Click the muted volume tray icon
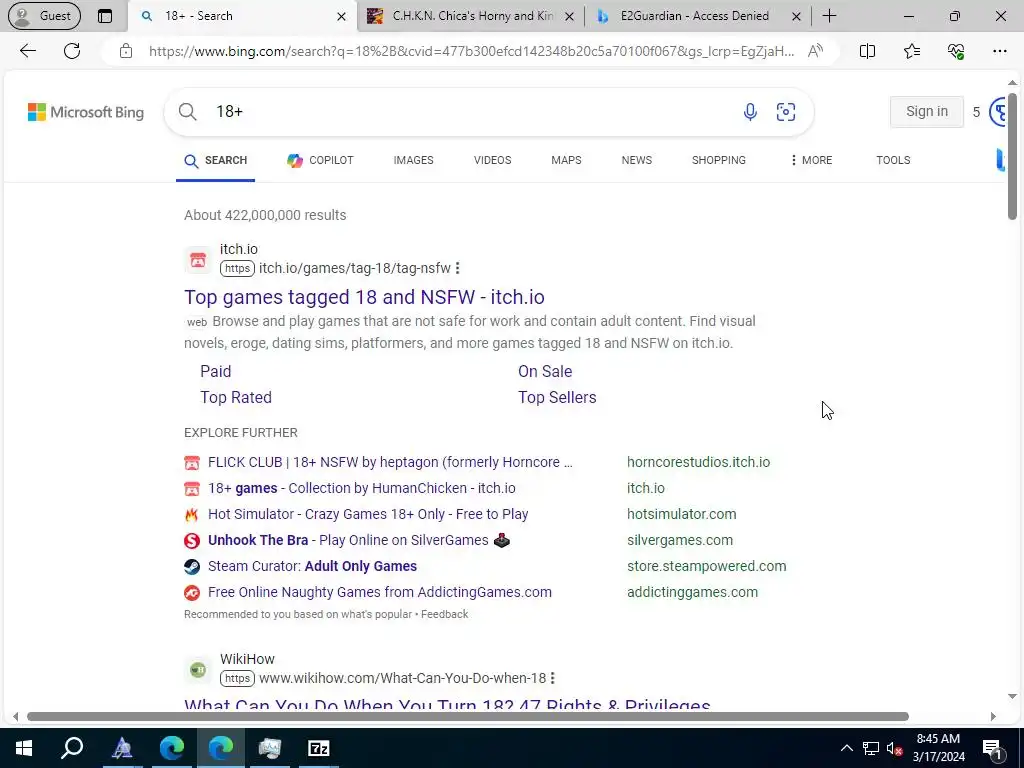The image size is (1024, 768). pyautogui.click(x=895, y=748)
